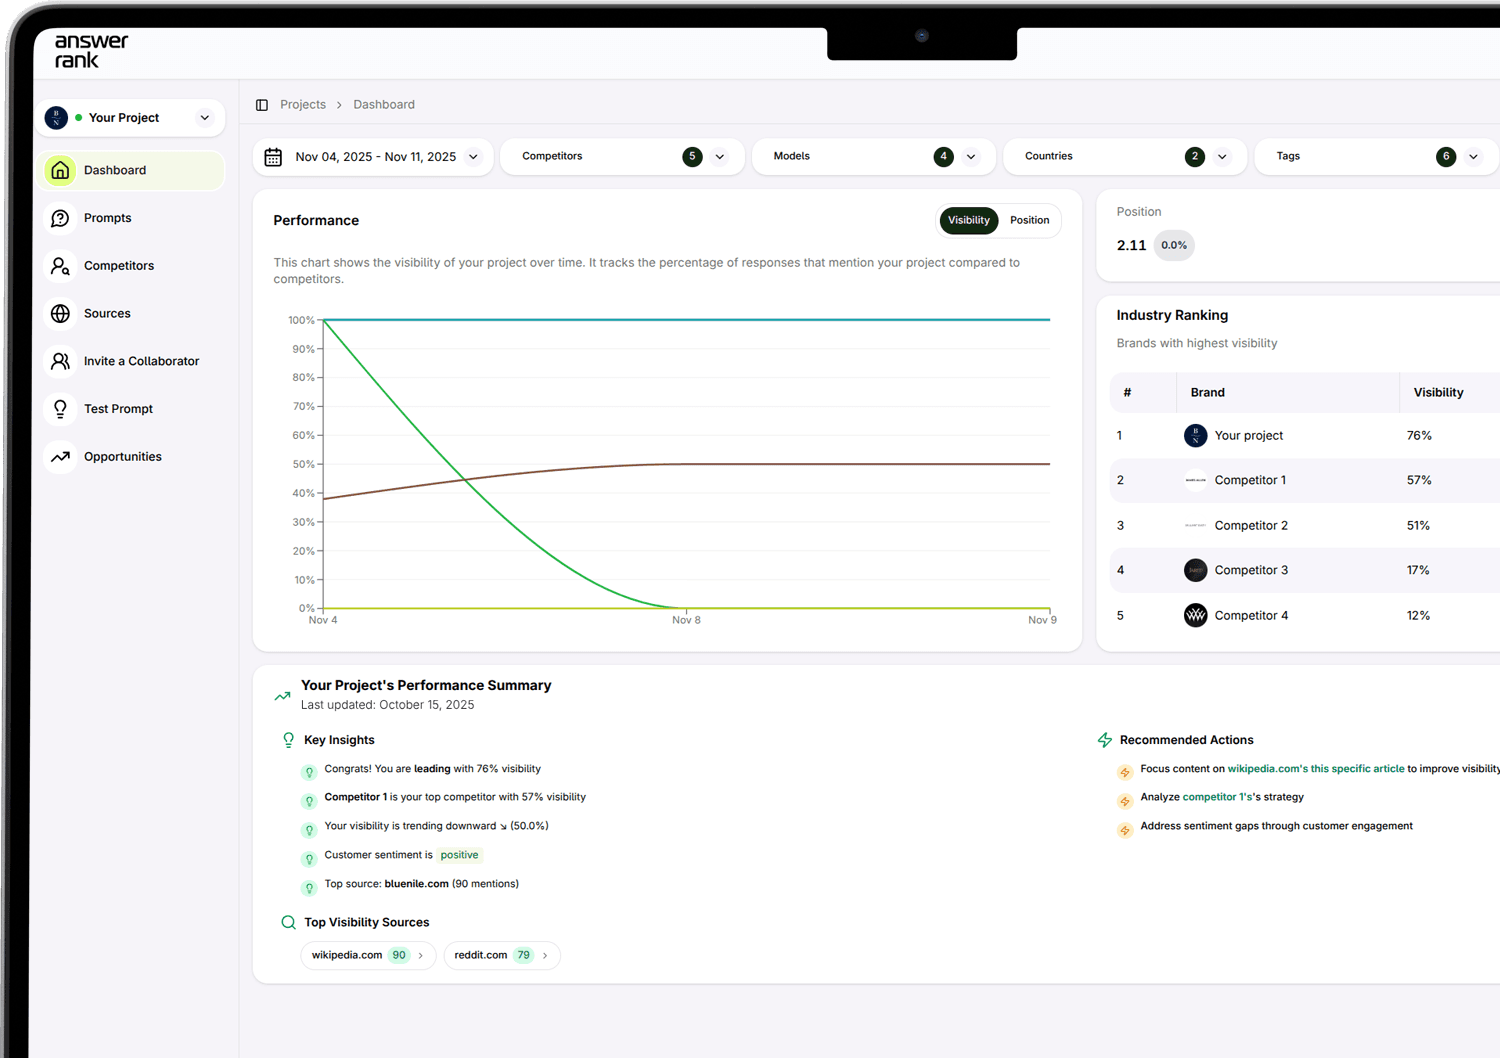Go to Projects in the breadcrumb
This screenshot has width=1500, height=1058.
click(x=303, y=105)
